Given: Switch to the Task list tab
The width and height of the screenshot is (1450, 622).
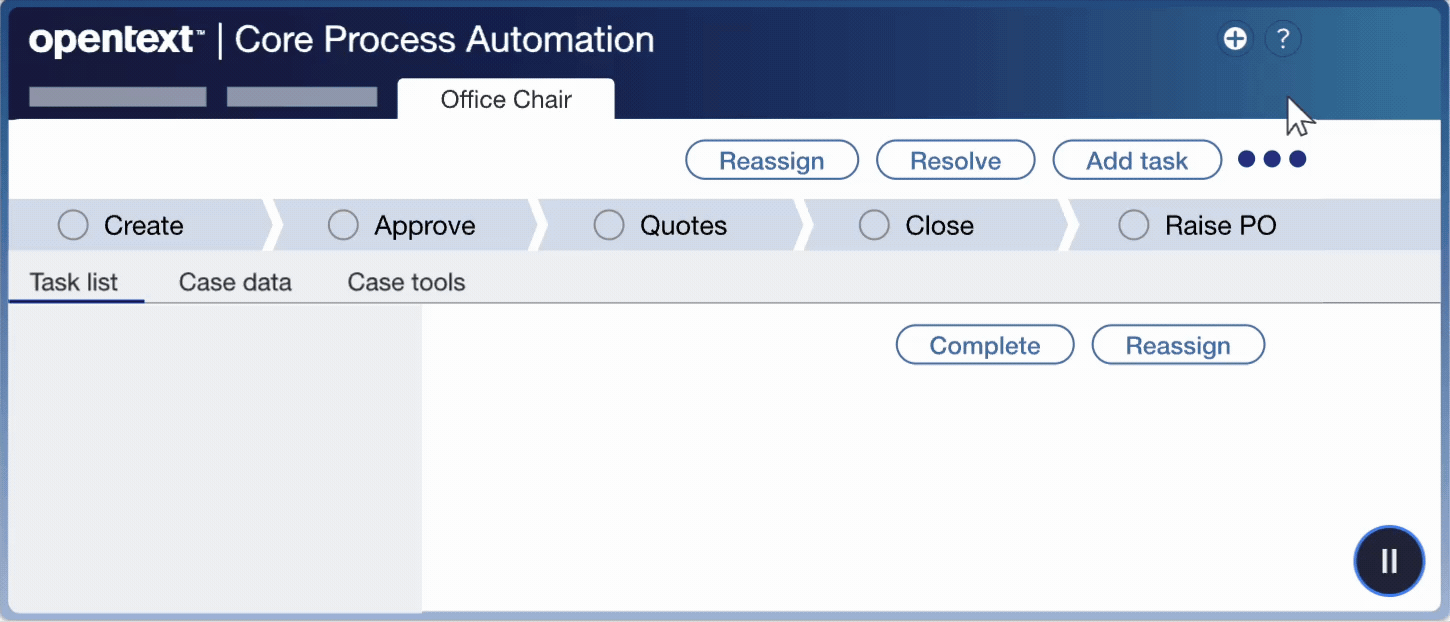Looking at the screenshot, I should point(74,282).
